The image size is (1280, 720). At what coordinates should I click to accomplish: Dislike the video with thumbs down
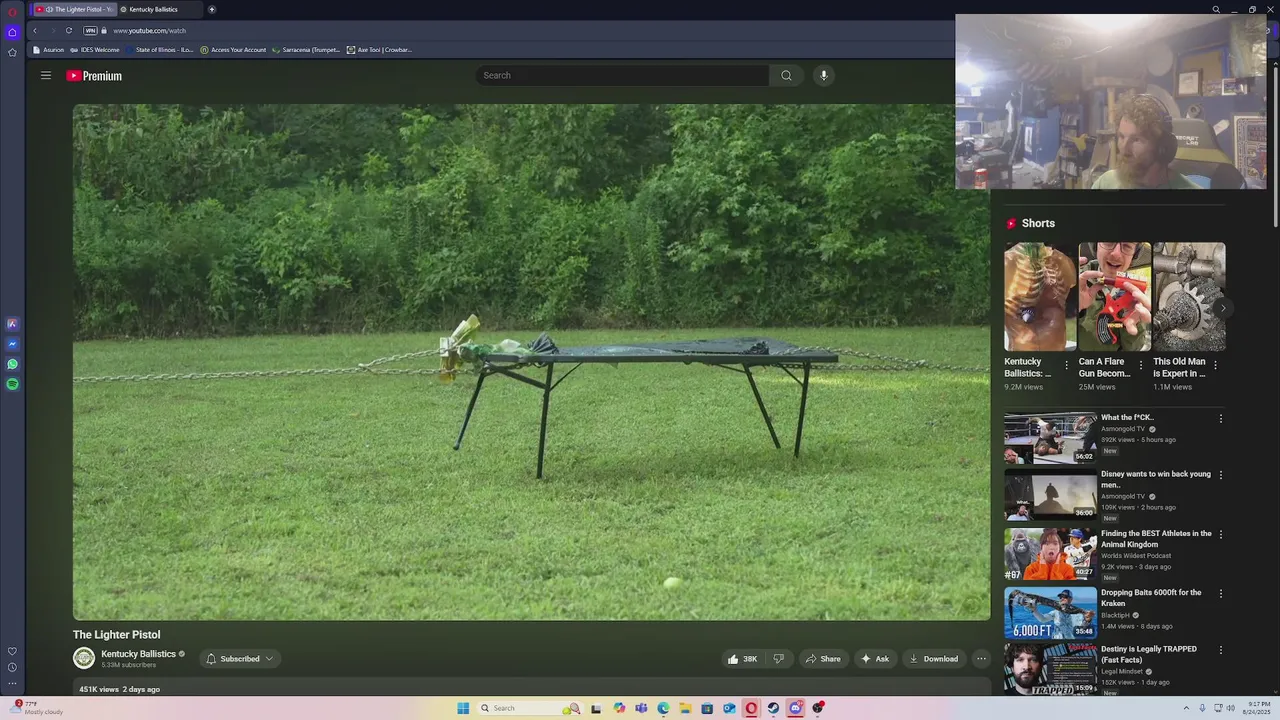coord(778,659)
